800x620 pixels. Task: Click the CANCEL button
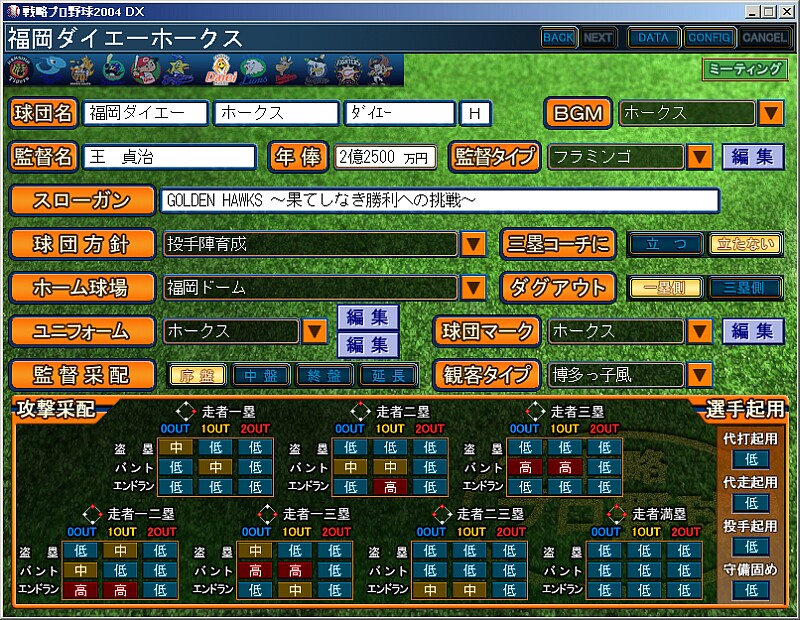coord(764,37)
